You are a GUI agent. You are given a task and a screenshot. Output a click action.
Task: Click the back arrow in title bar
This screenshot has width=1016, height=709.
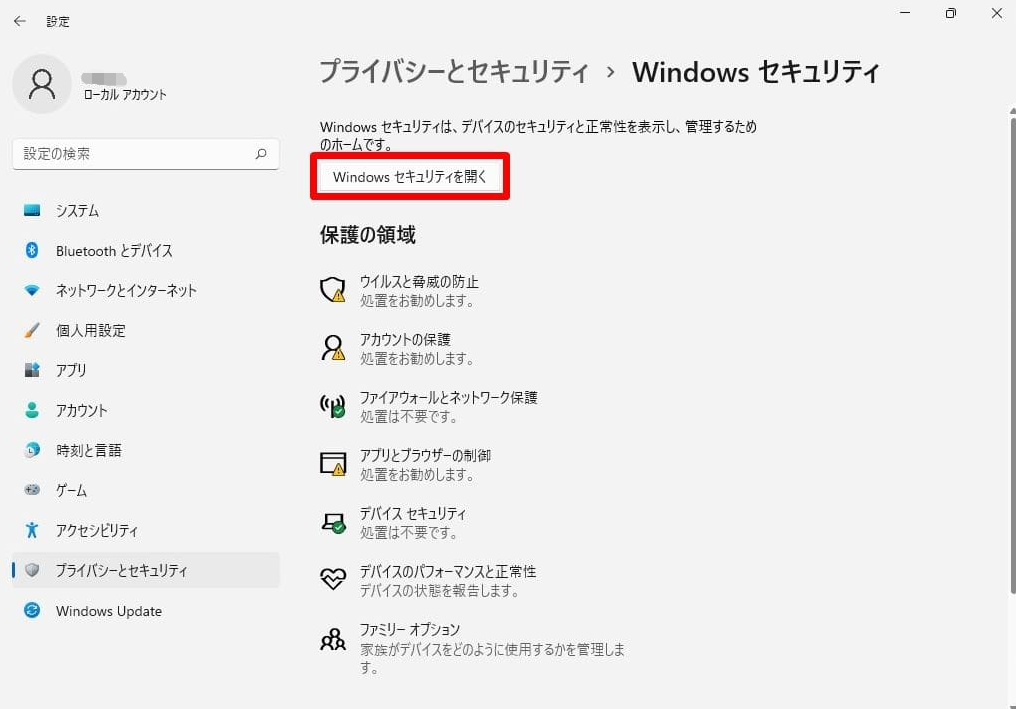20,21
